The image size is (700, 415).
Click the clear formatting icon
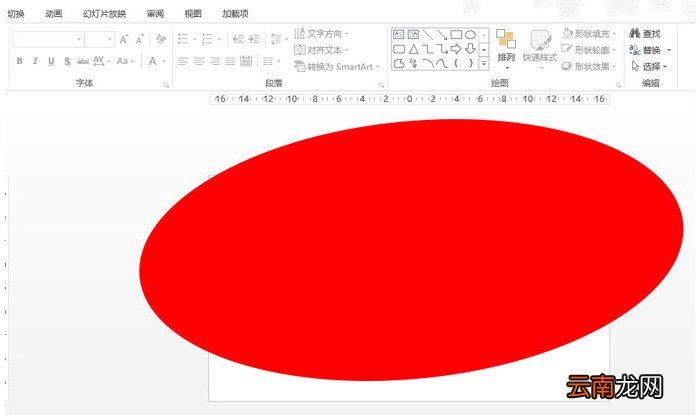click(161, 39)
